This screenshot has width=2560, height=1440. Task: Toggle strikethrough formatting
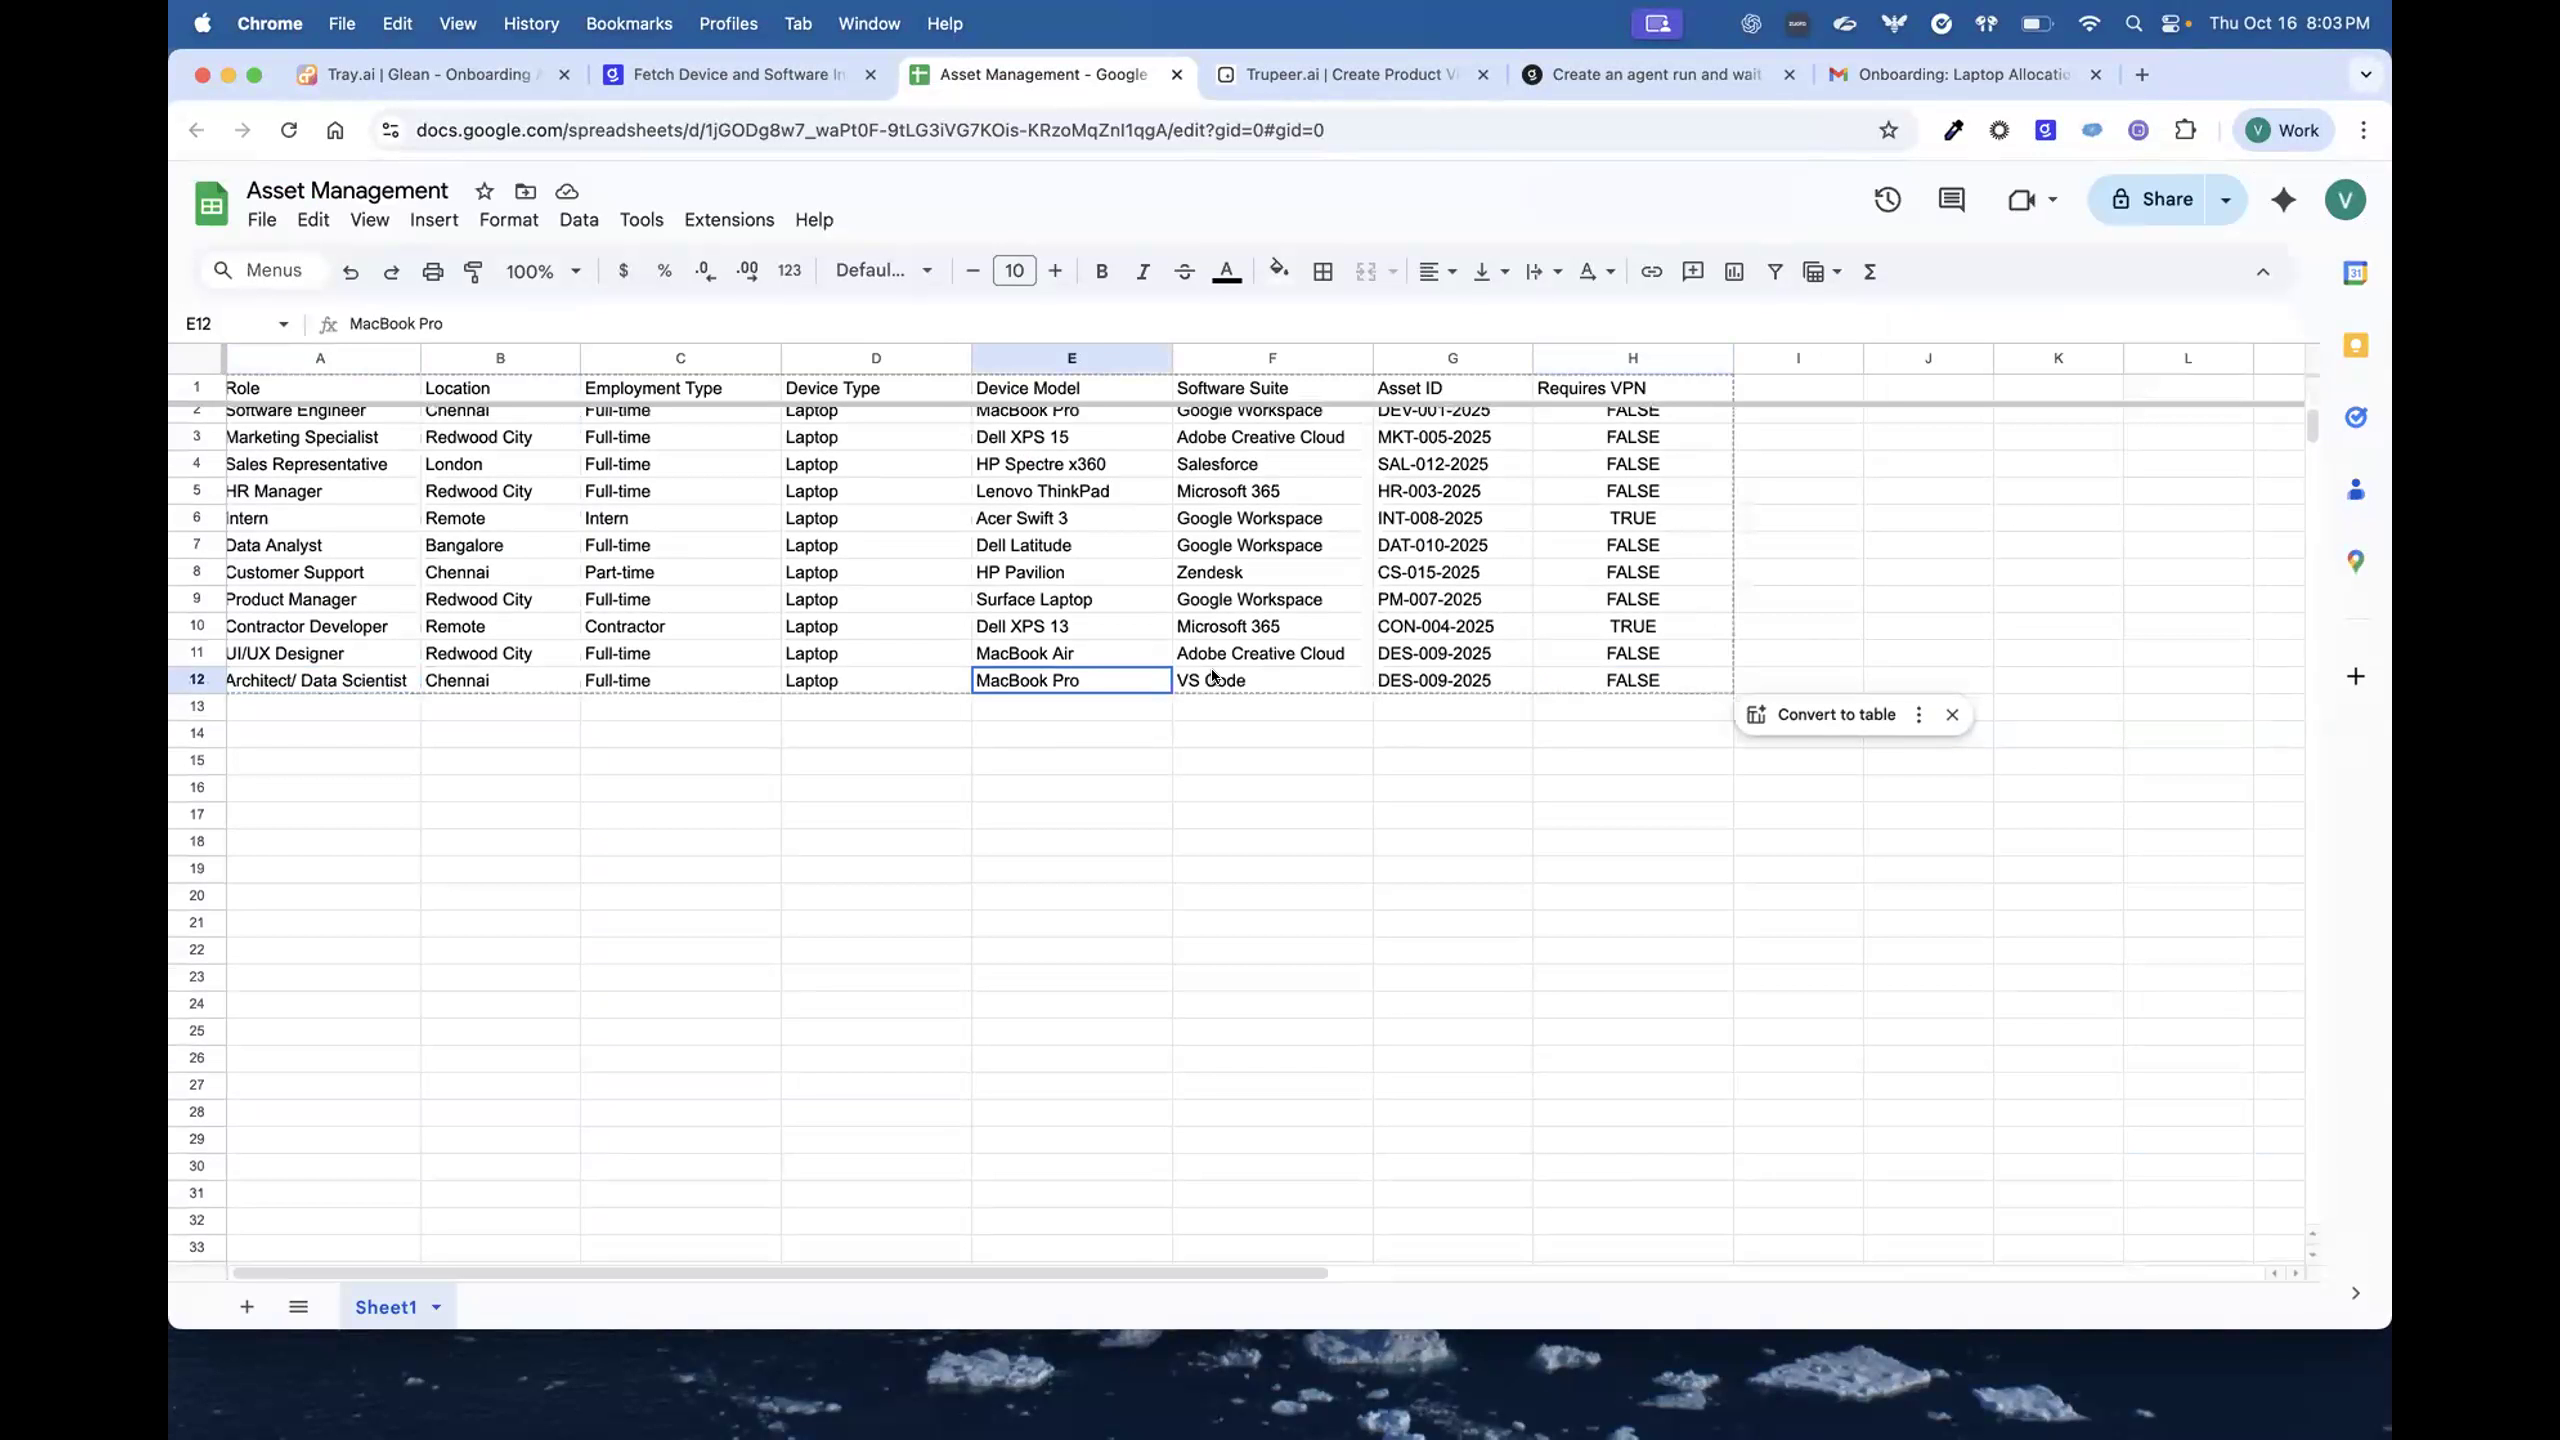[1183, 271]
